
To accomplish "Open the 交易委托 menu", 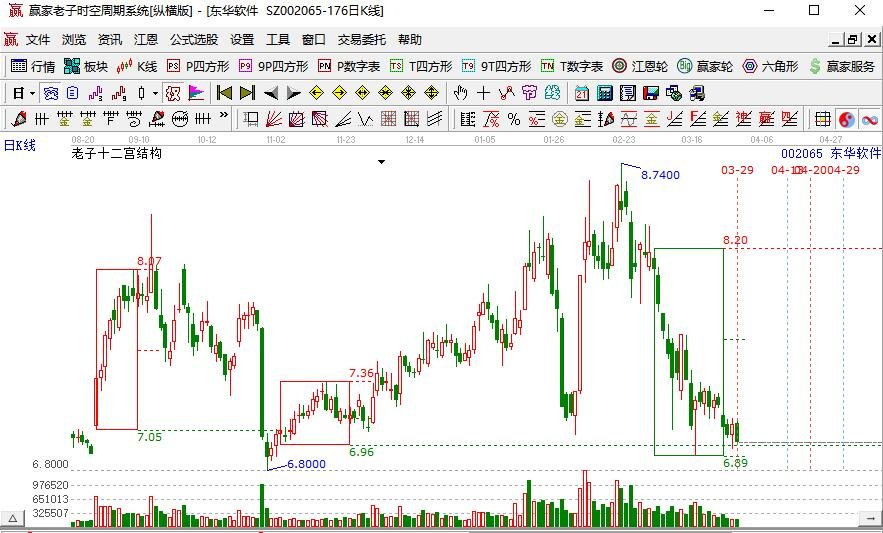I will pos(362,39).
